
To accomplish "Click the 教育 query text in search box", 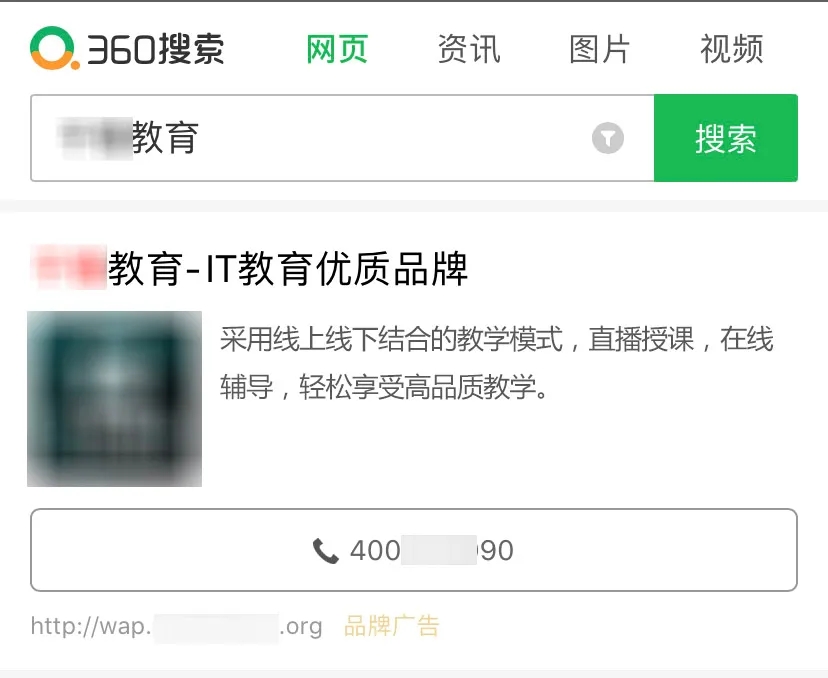I will point(165,138).
